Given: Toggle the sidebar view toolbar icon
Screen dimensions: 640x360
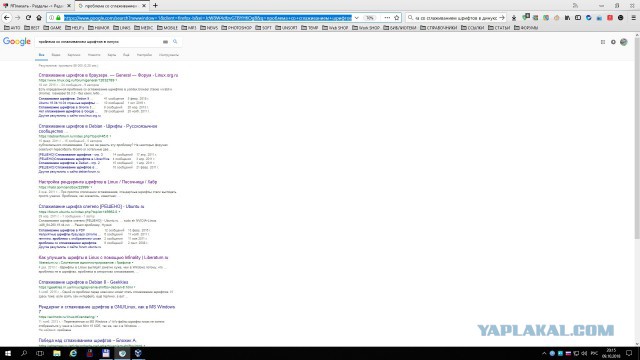Looking at the screenshot, I should 578,18.
